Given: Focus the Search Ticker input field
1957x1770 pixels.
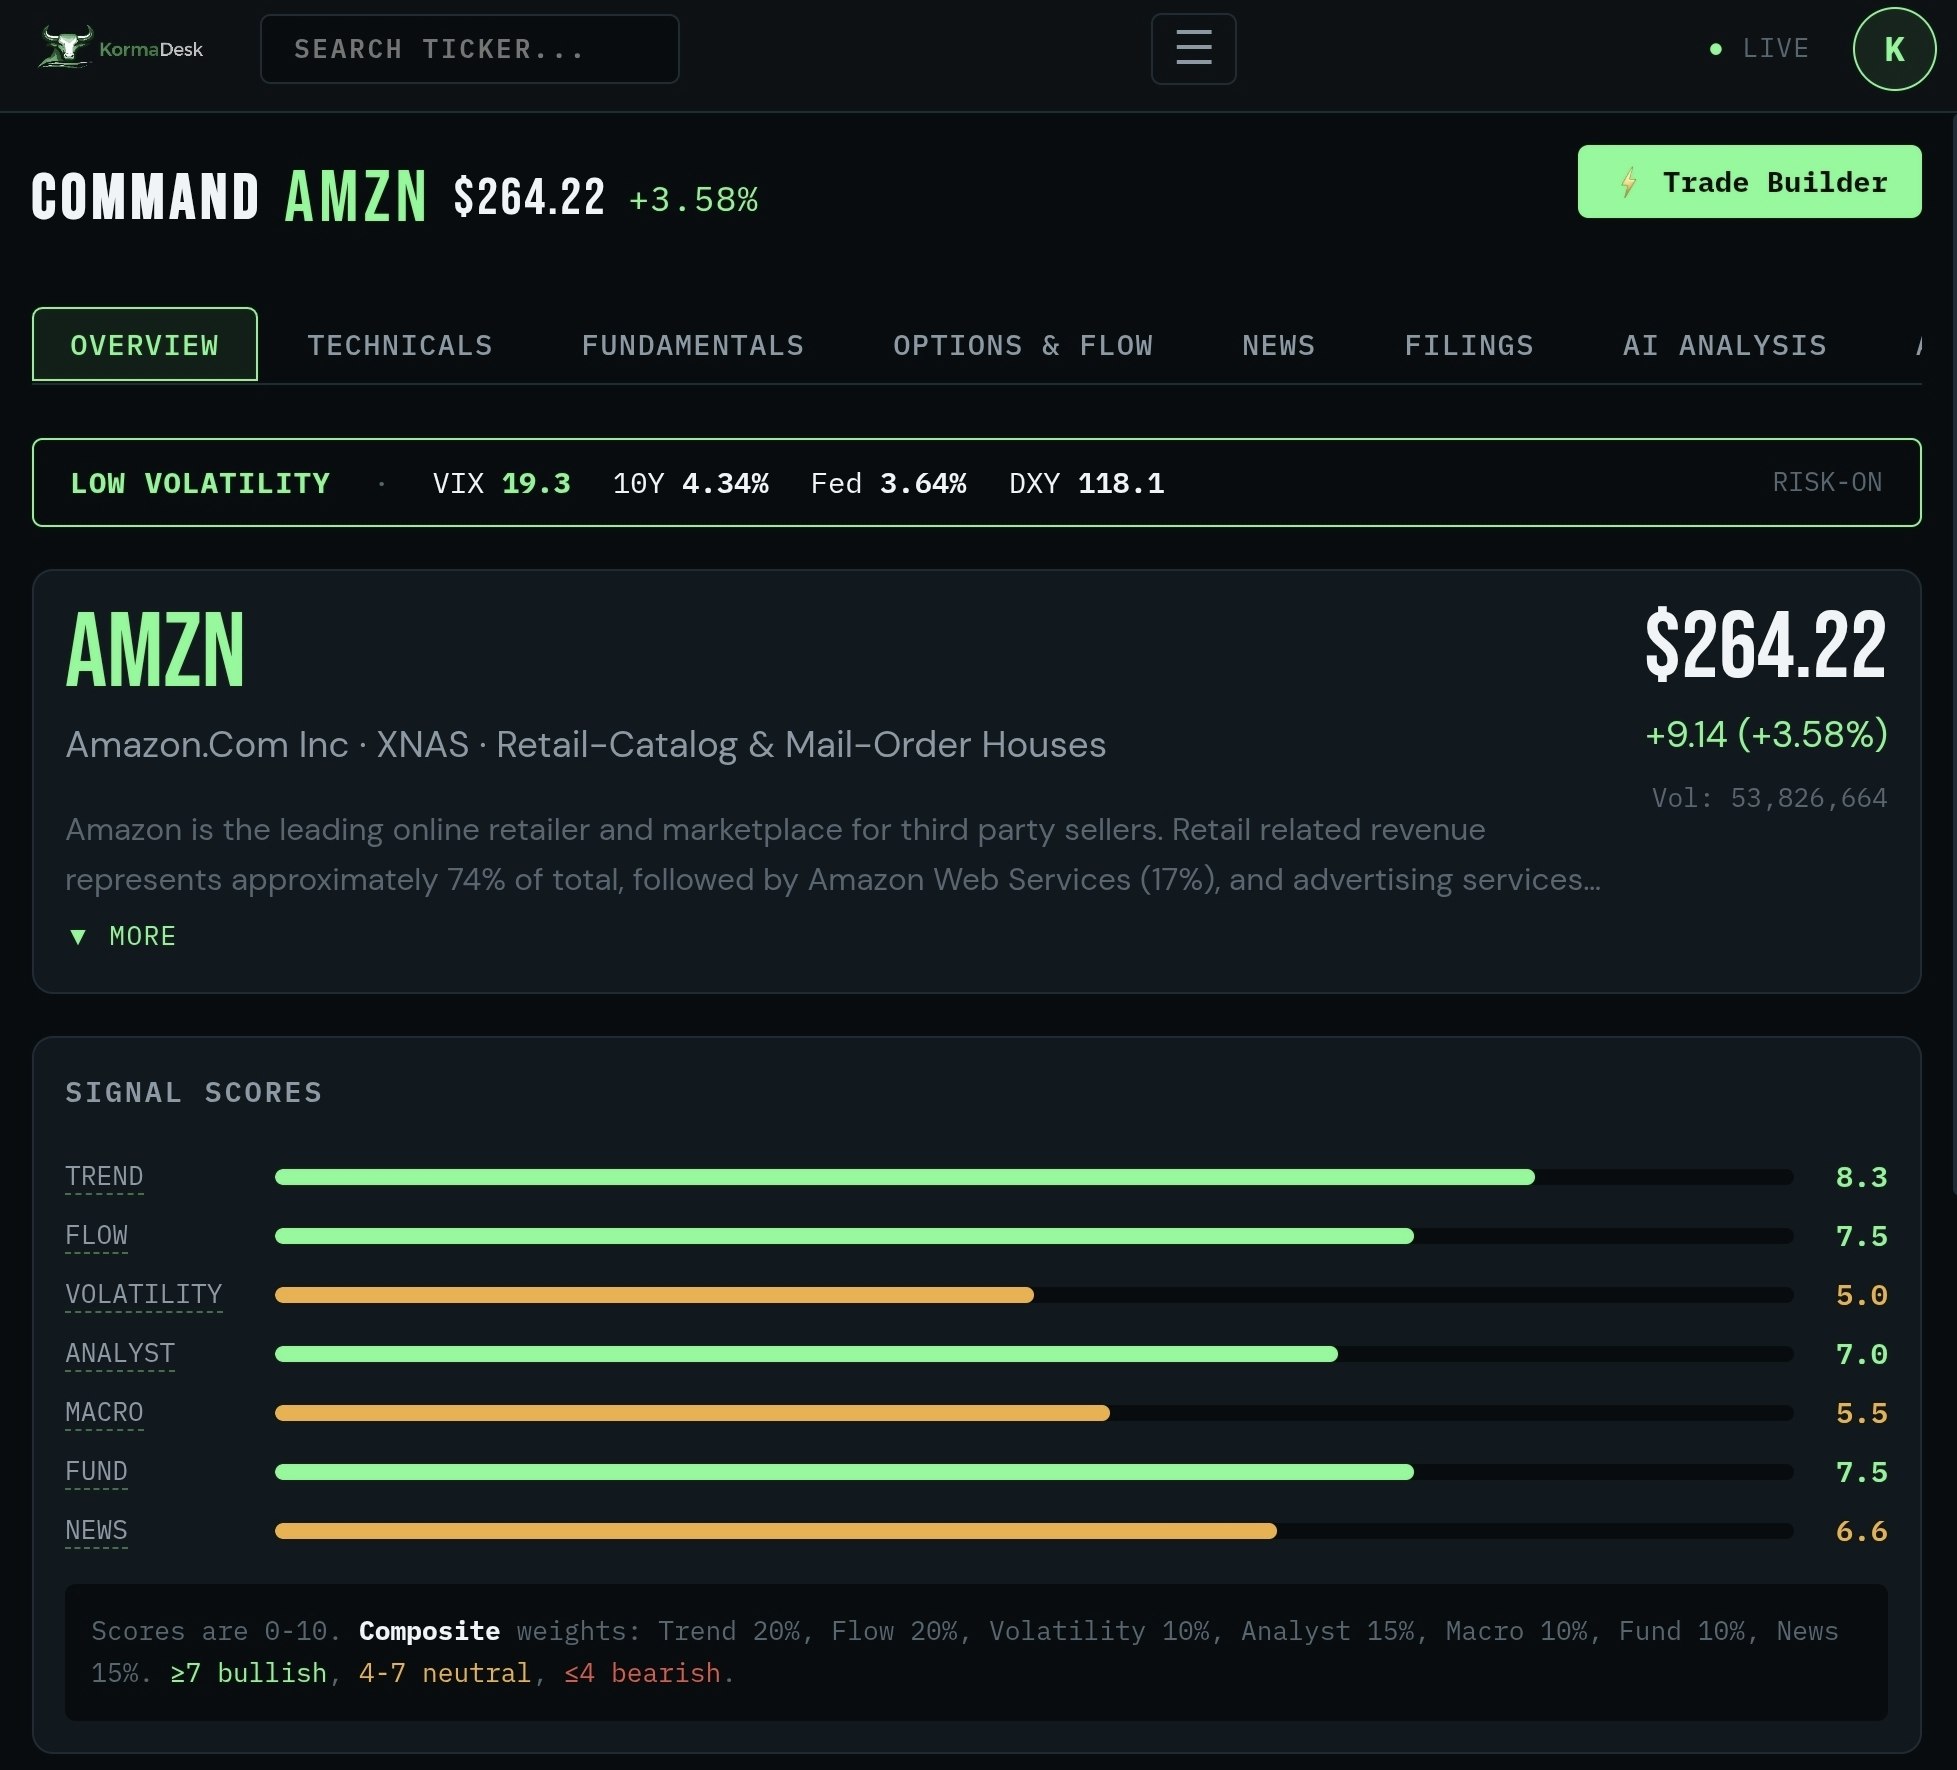Looking at the screenshot, I should point(469,49).
